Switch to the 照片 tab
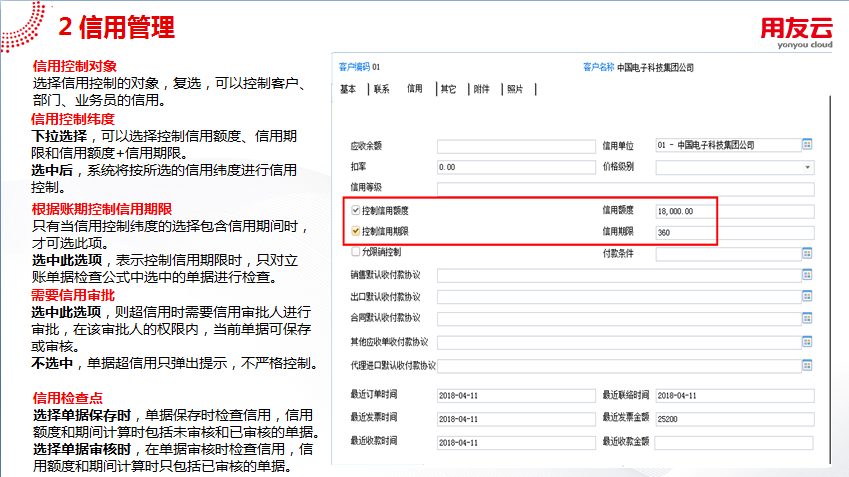This screenshot has height=477, width=849. pyautogui.click(x=515, y=89)
